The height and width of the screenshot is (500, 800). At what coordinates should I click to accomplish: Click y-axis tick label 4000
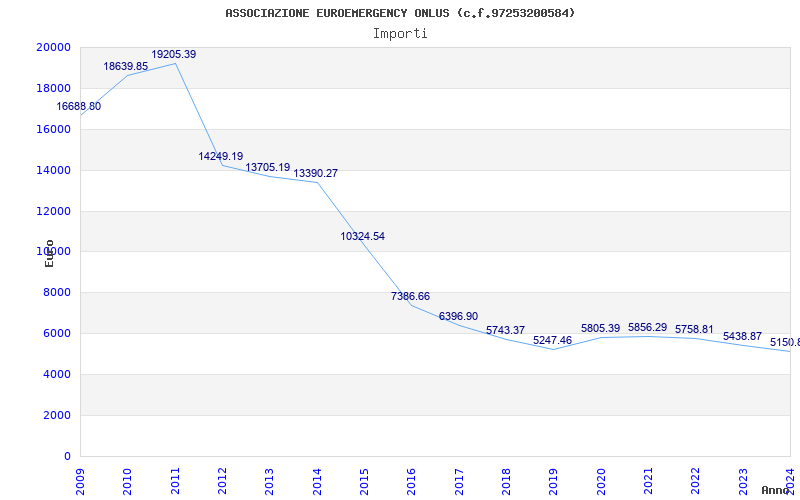click(56, 374)
